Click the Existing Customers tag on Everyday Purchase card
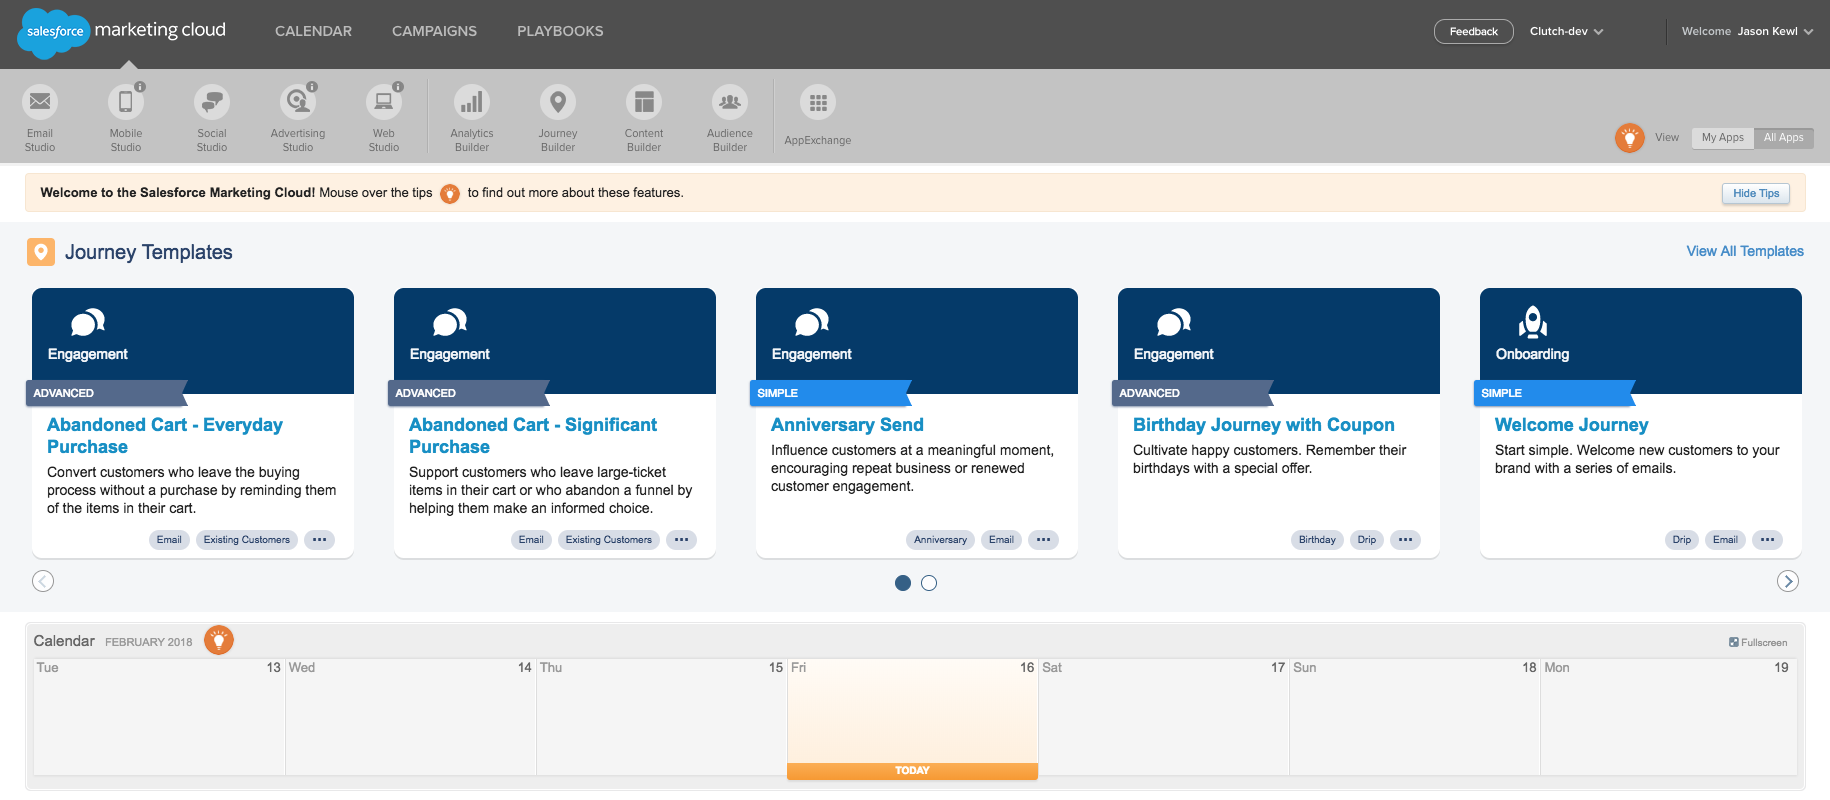This screenshot has height=800, width=1830. coord(247,540)
